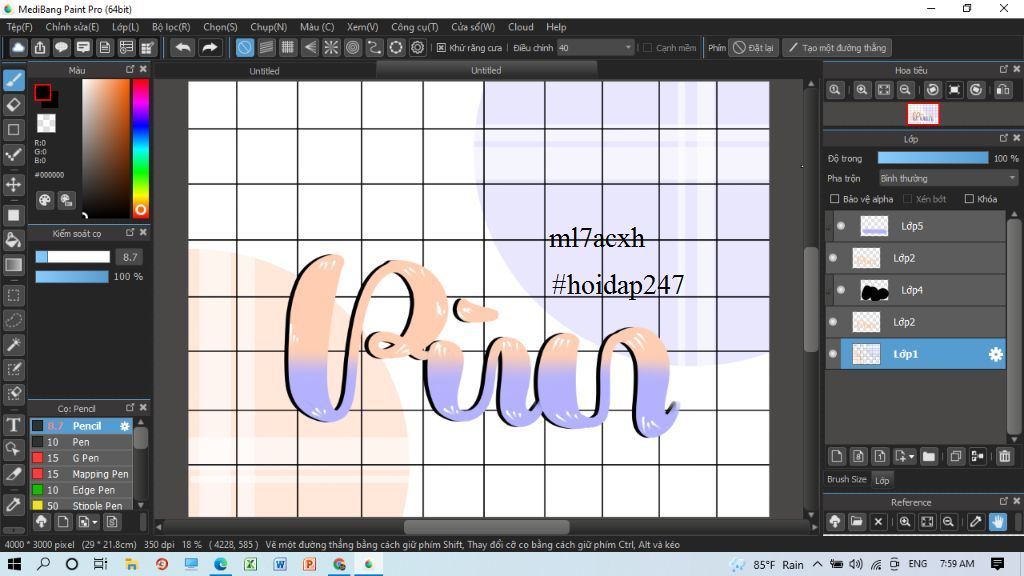Screen dimensions: 1024x576
Task: Select the Brush tool in left toolbar
Action: pyautogui.click(x=14, y=80)
